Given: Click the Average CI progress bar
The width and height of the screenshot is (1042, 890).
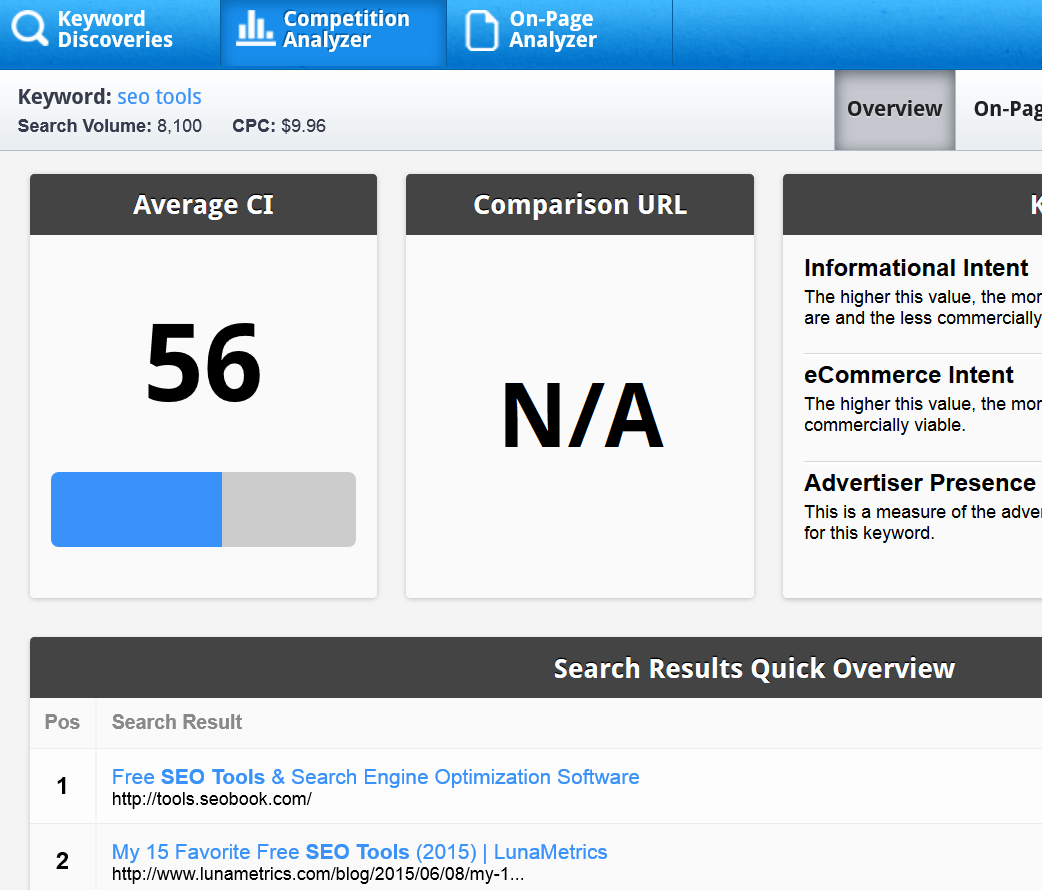Looking at the screenshot, I should (203, 510).
